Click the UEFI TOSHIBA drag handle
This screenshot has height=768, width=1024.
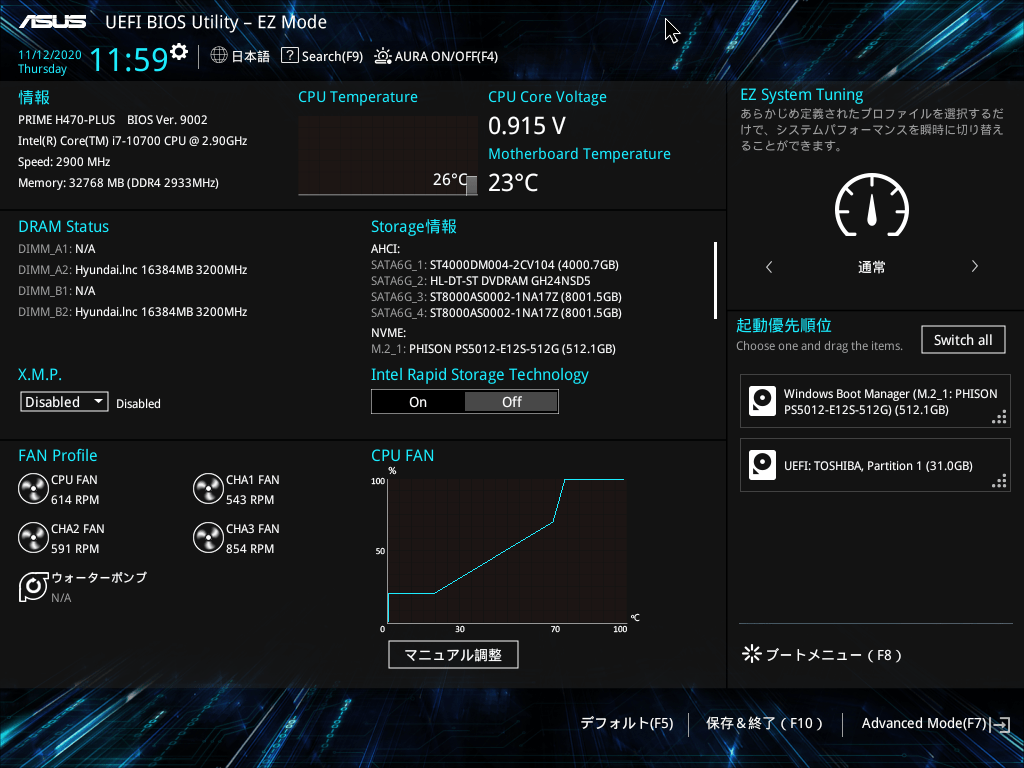pyautogui.click(x=999, y=481)
